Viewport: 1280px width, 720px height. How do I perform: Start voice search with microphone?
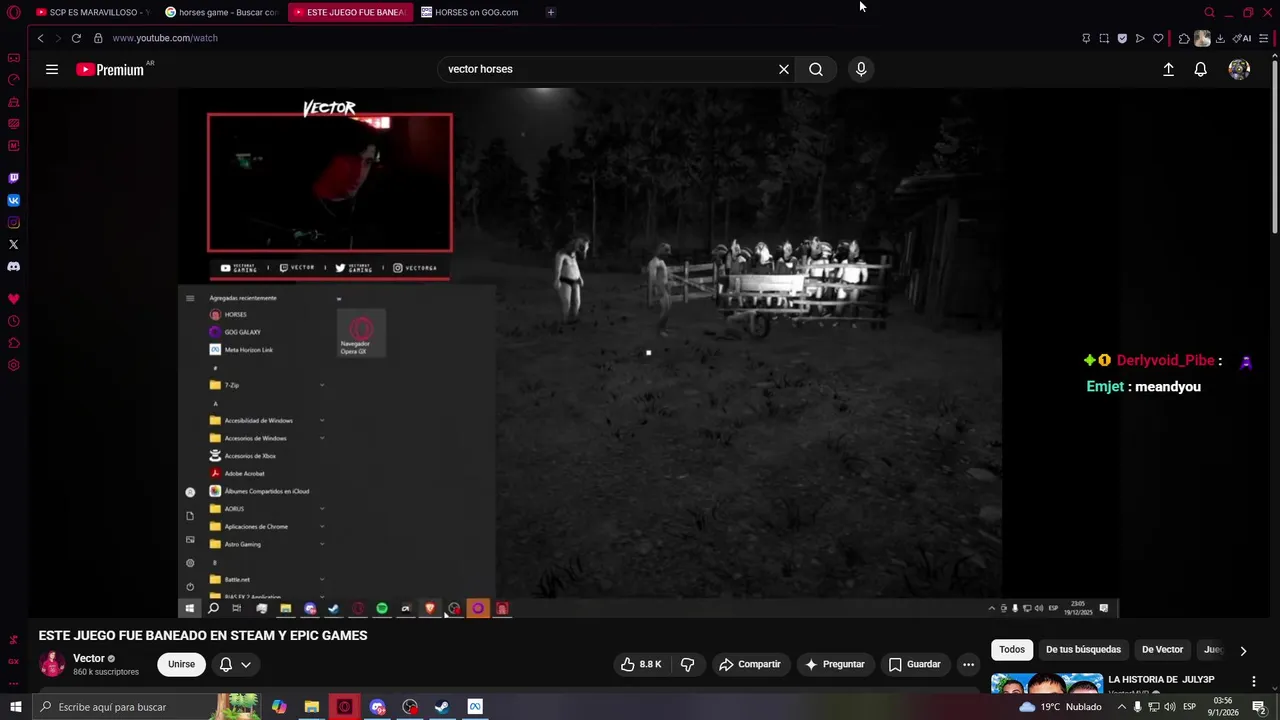click(861, 69)
